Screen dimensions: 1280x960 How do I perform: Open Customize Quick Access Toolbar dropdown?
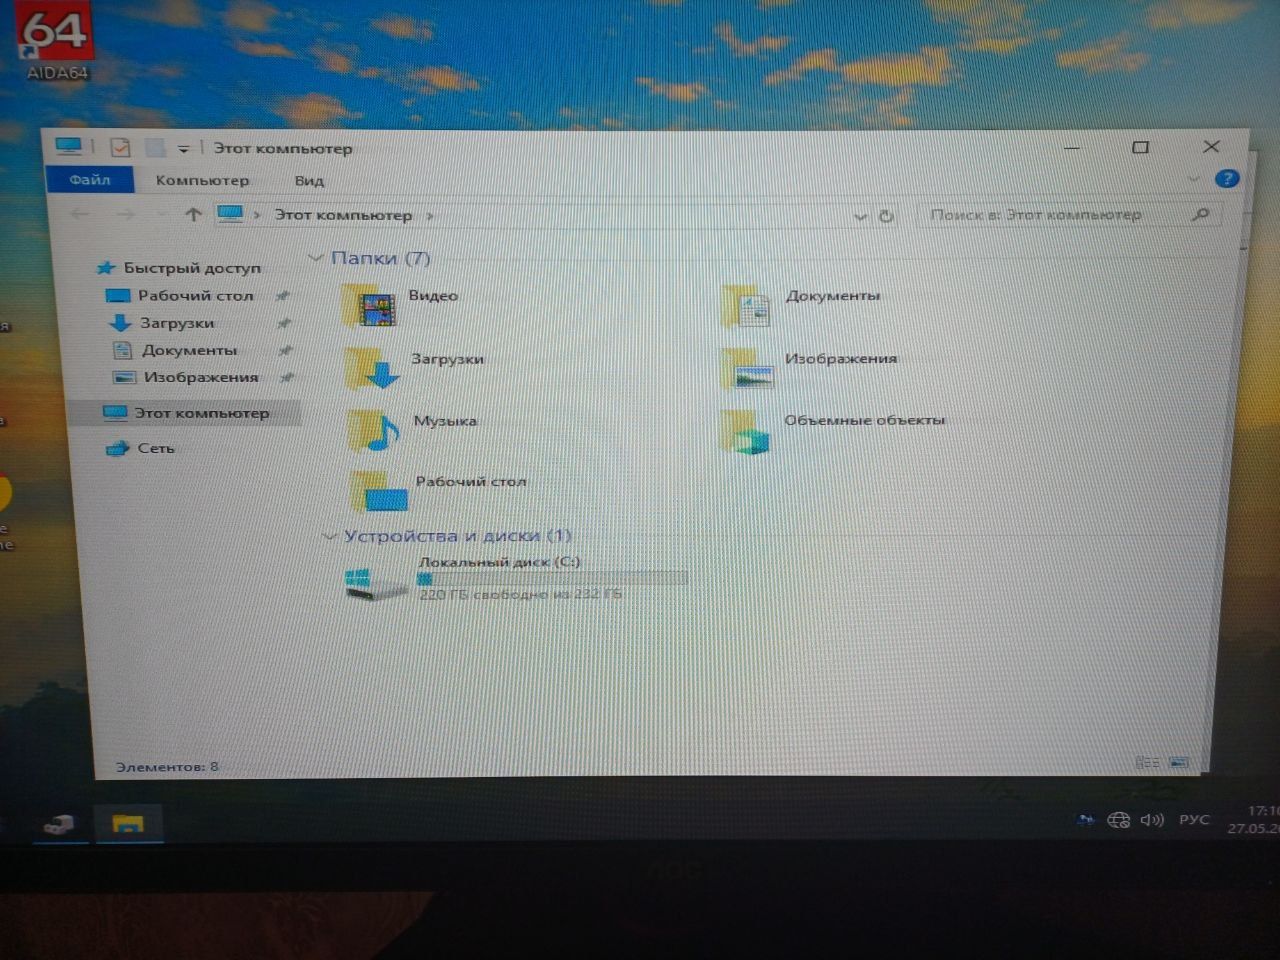pos(183,149)
